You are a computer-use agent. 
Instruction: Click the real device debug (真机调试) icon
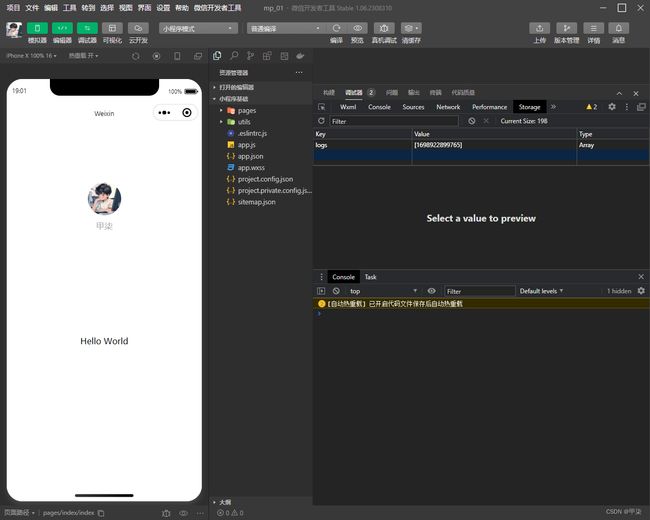(x=384, y=28)
